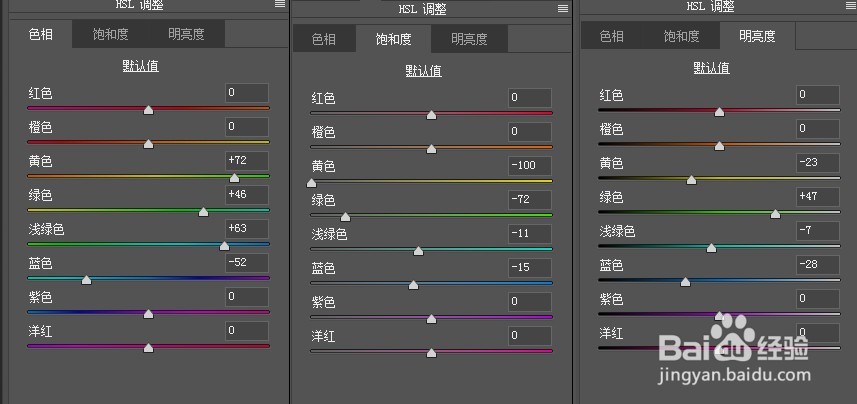Click the 紫色 hue slider handle

coord(148,314)
